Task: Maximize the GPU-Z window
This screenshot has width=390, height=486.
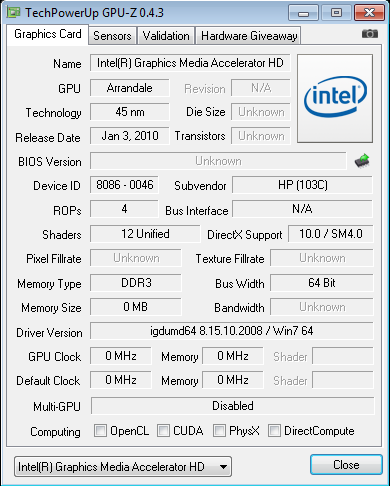Action: [336, 13]
